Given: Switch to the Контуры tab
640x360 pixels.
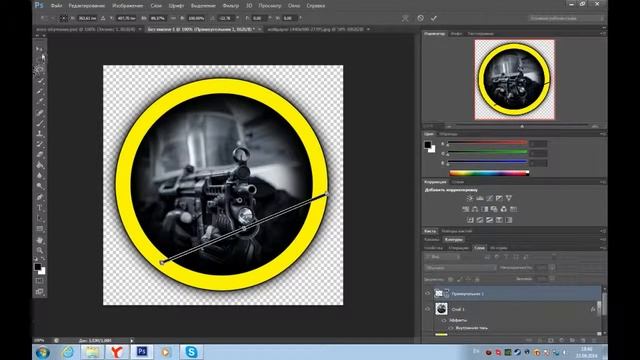Looking at the screenshot, I should [453, 240].
